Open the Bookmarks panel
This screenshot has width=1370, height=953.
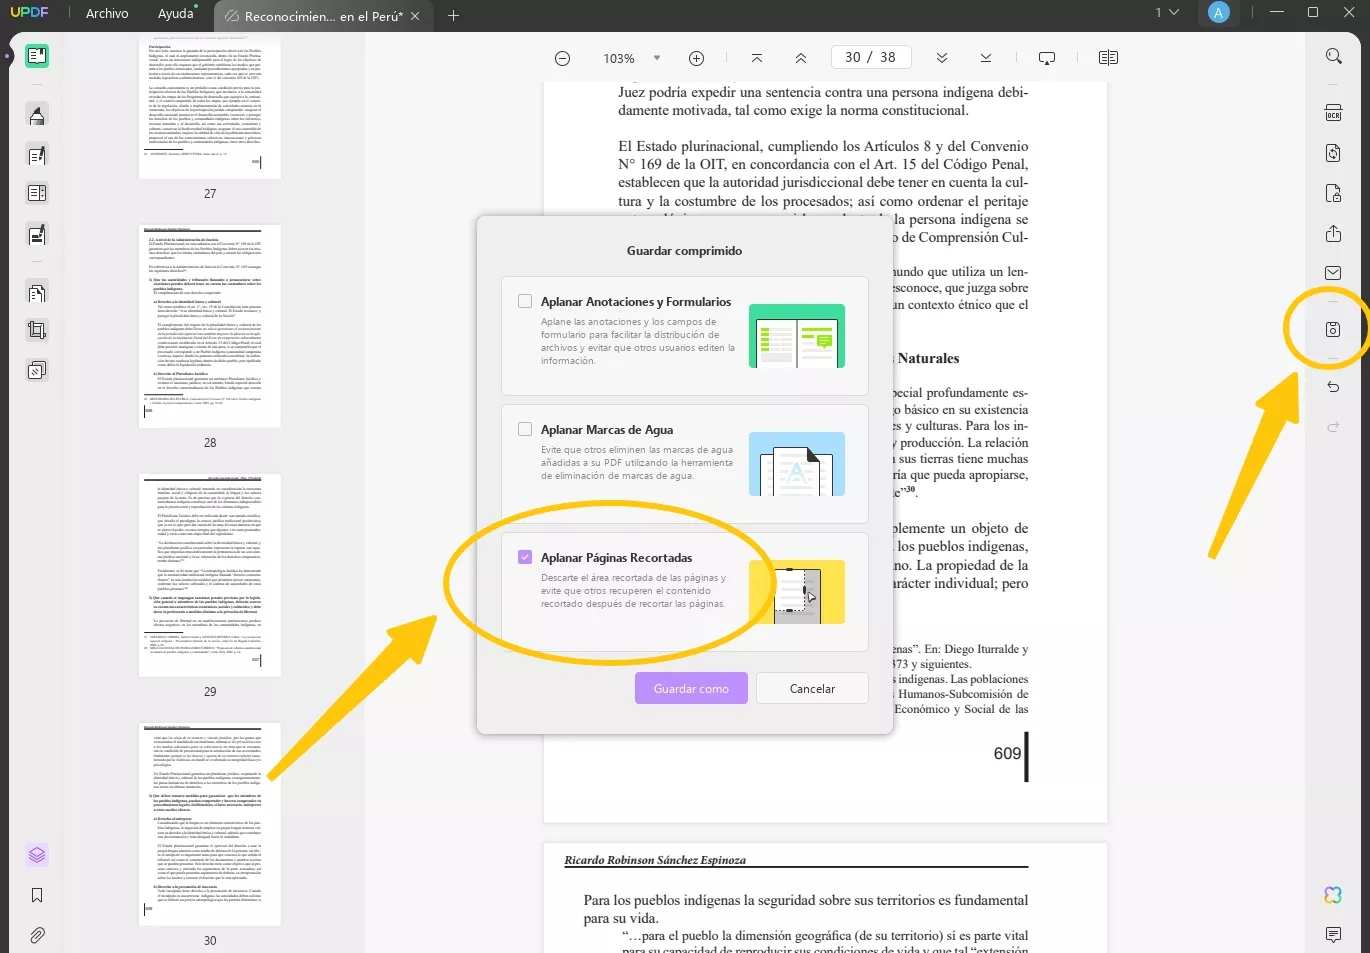[37, 896]
